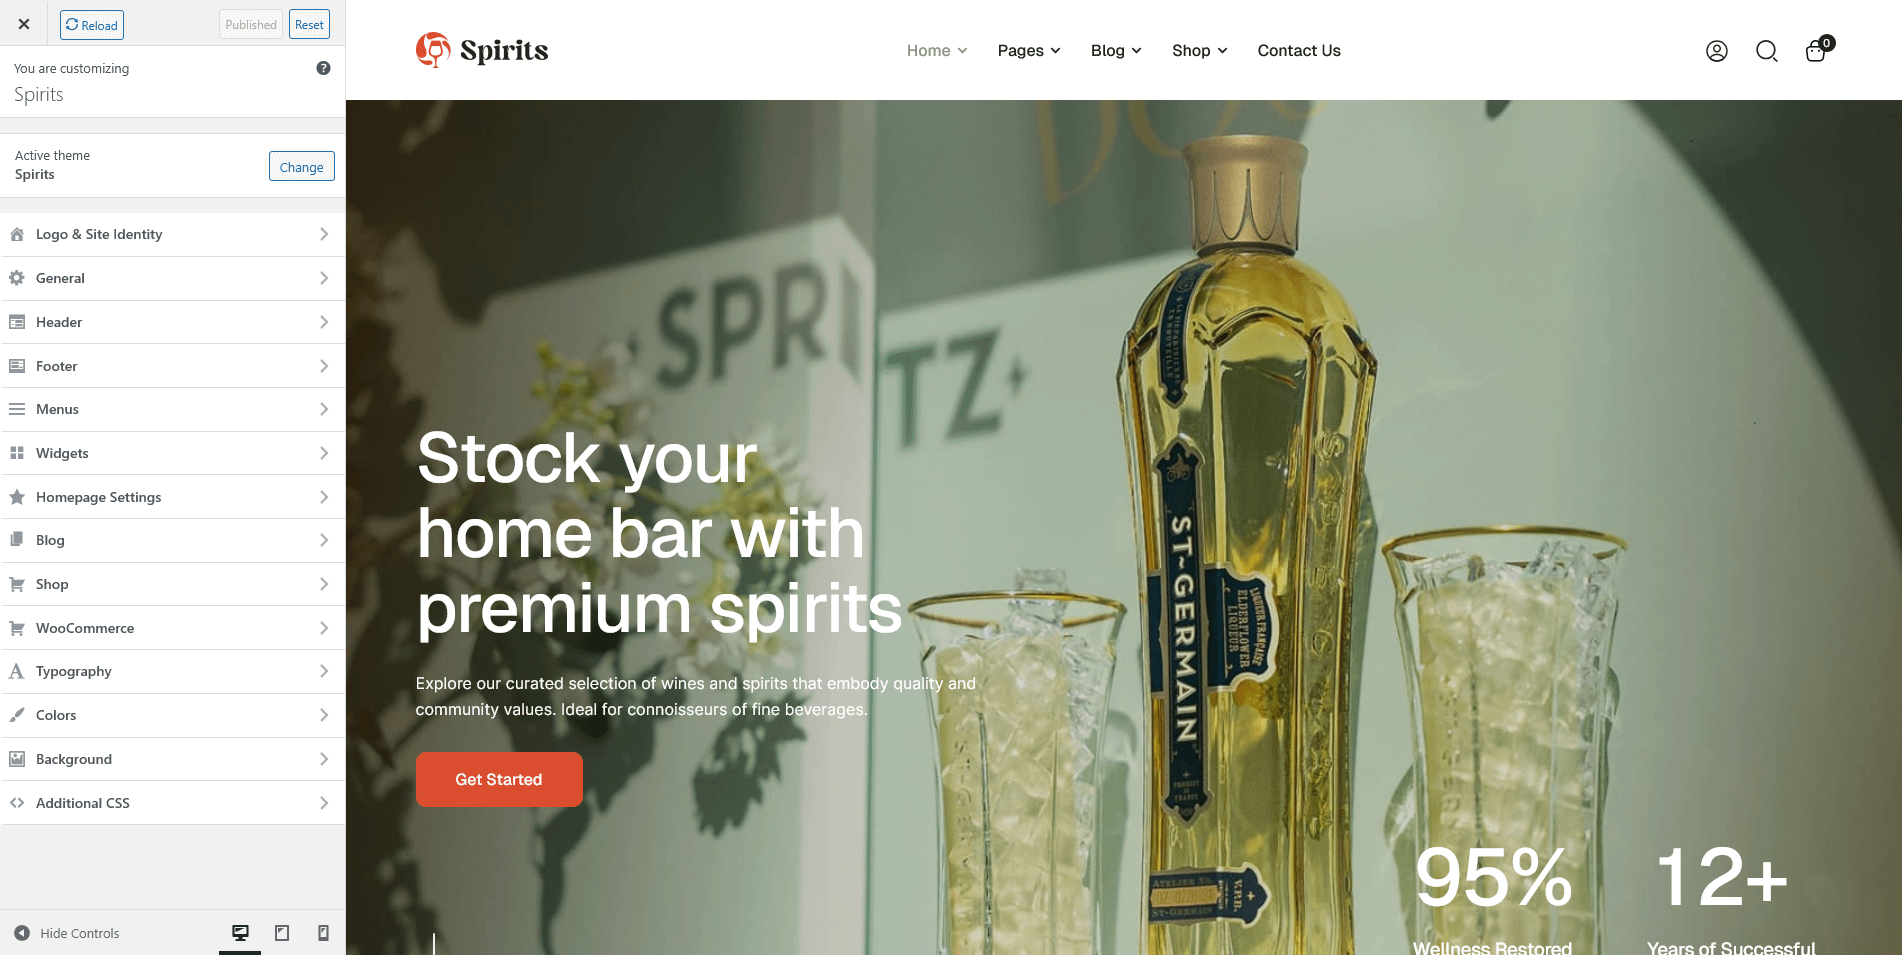The width and height of the screenshot is (1902, 955).
Task: Click the Change theme button
Action: coord(301,167)
